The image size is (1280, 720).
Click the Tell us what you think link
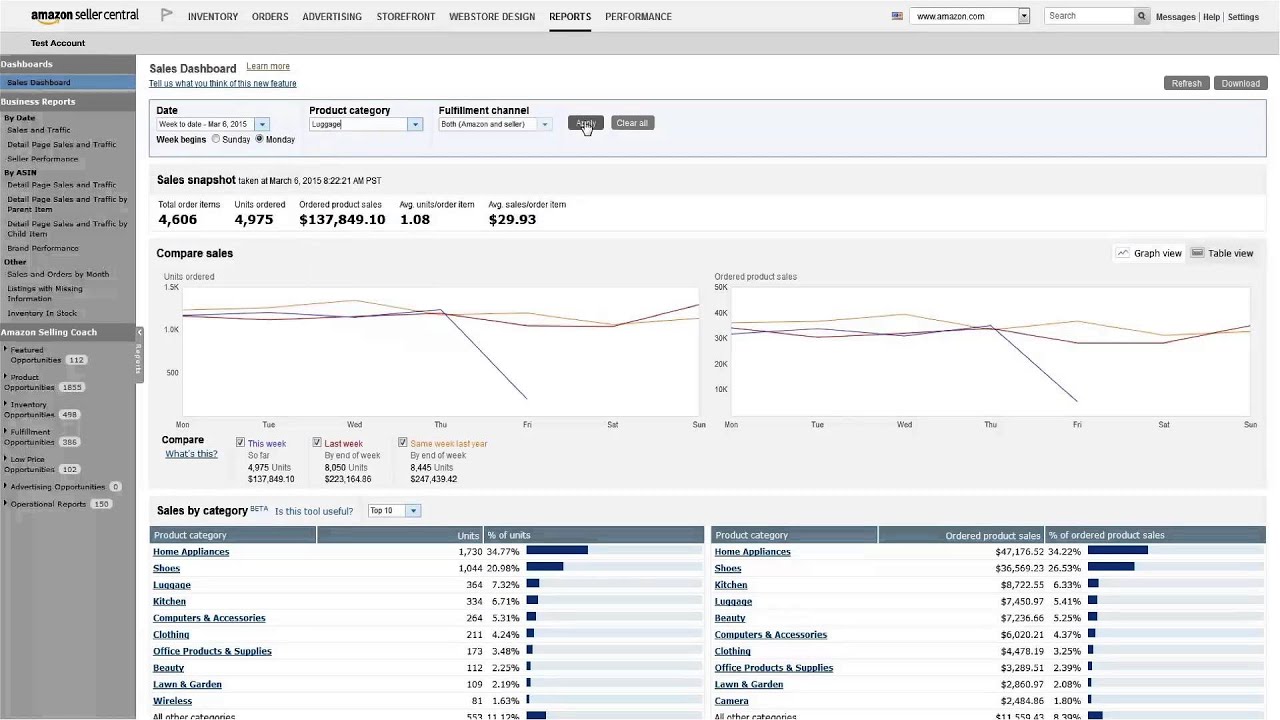click(223, 84)
